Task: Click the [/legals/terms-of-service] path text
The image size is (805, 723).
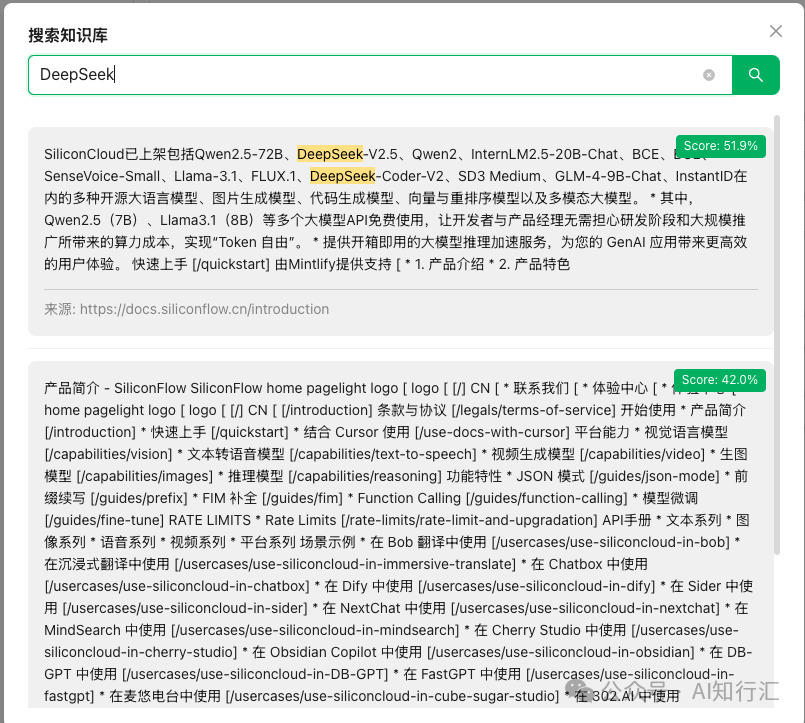Action: point(533,410)
